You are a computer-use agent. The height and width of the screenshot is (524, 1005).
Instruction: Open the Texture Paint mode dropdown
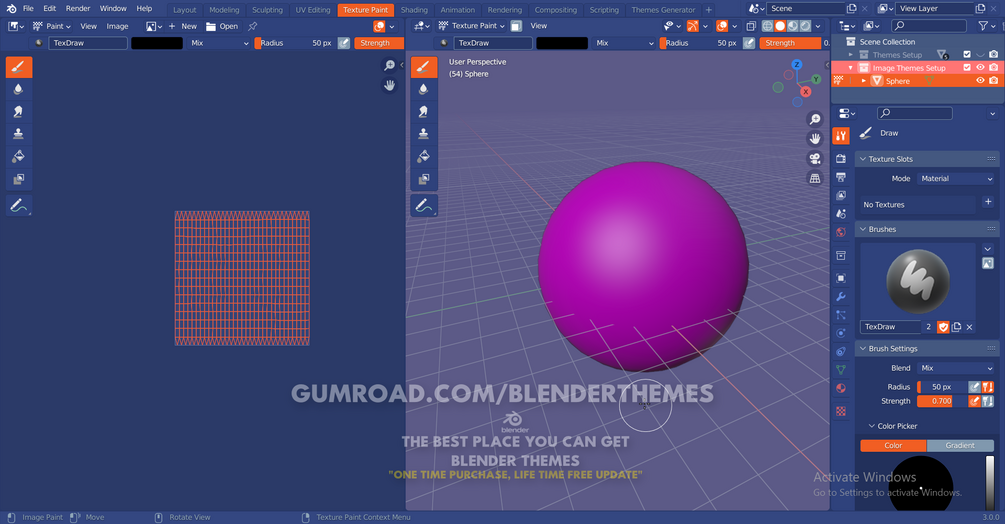pos(472,26)
